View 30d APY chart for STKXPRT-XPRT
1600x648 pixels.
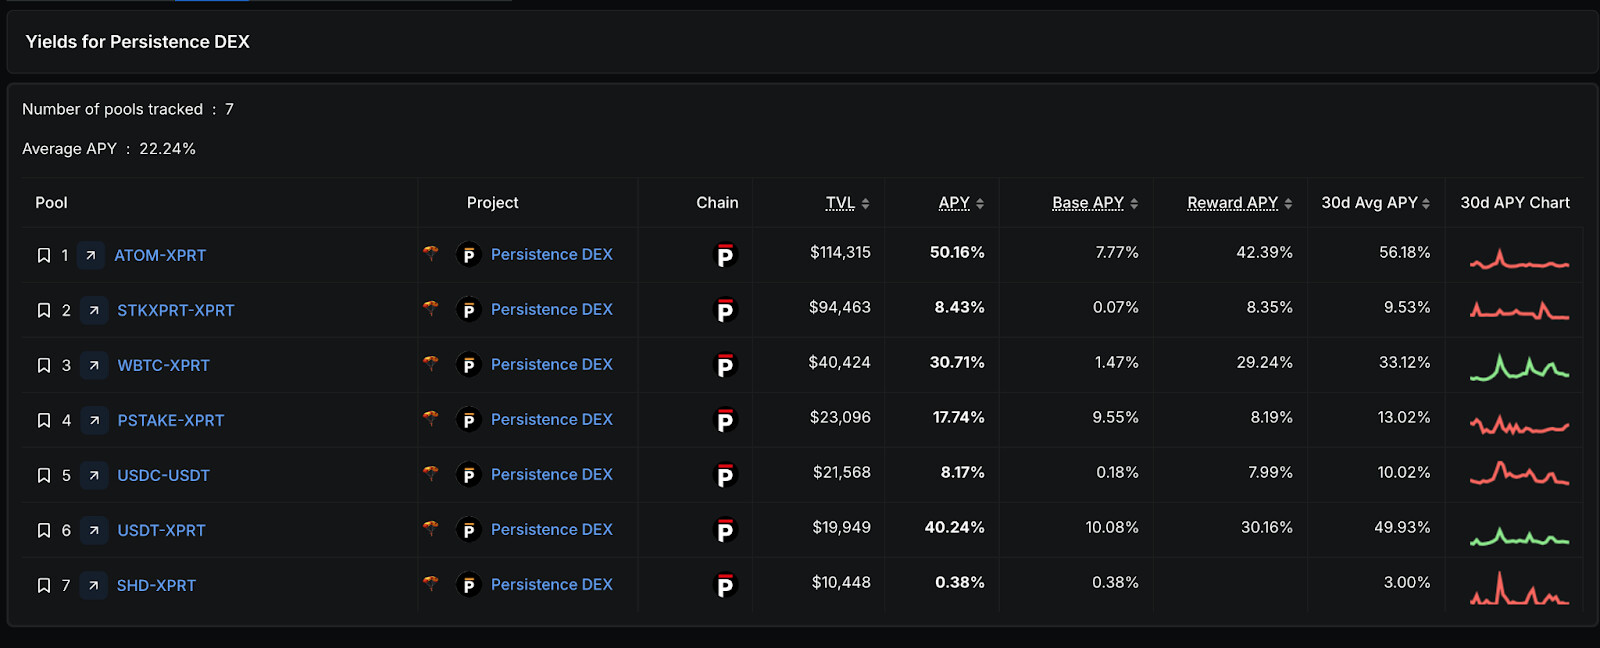(x=1519, y=311)
